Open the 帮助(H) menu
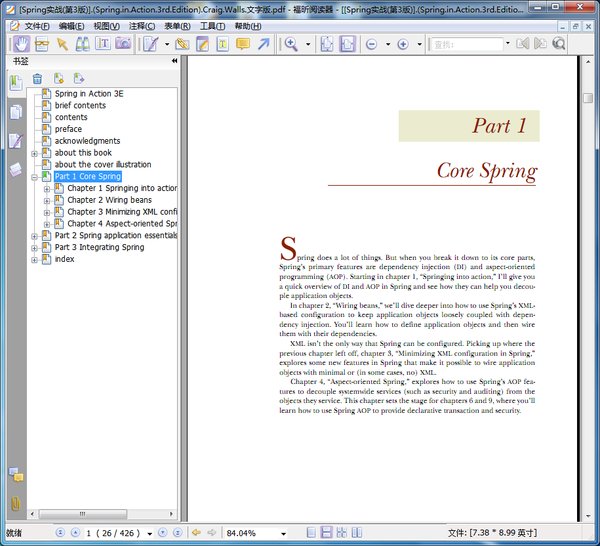600x546 pixels. [x=248, y=26]
